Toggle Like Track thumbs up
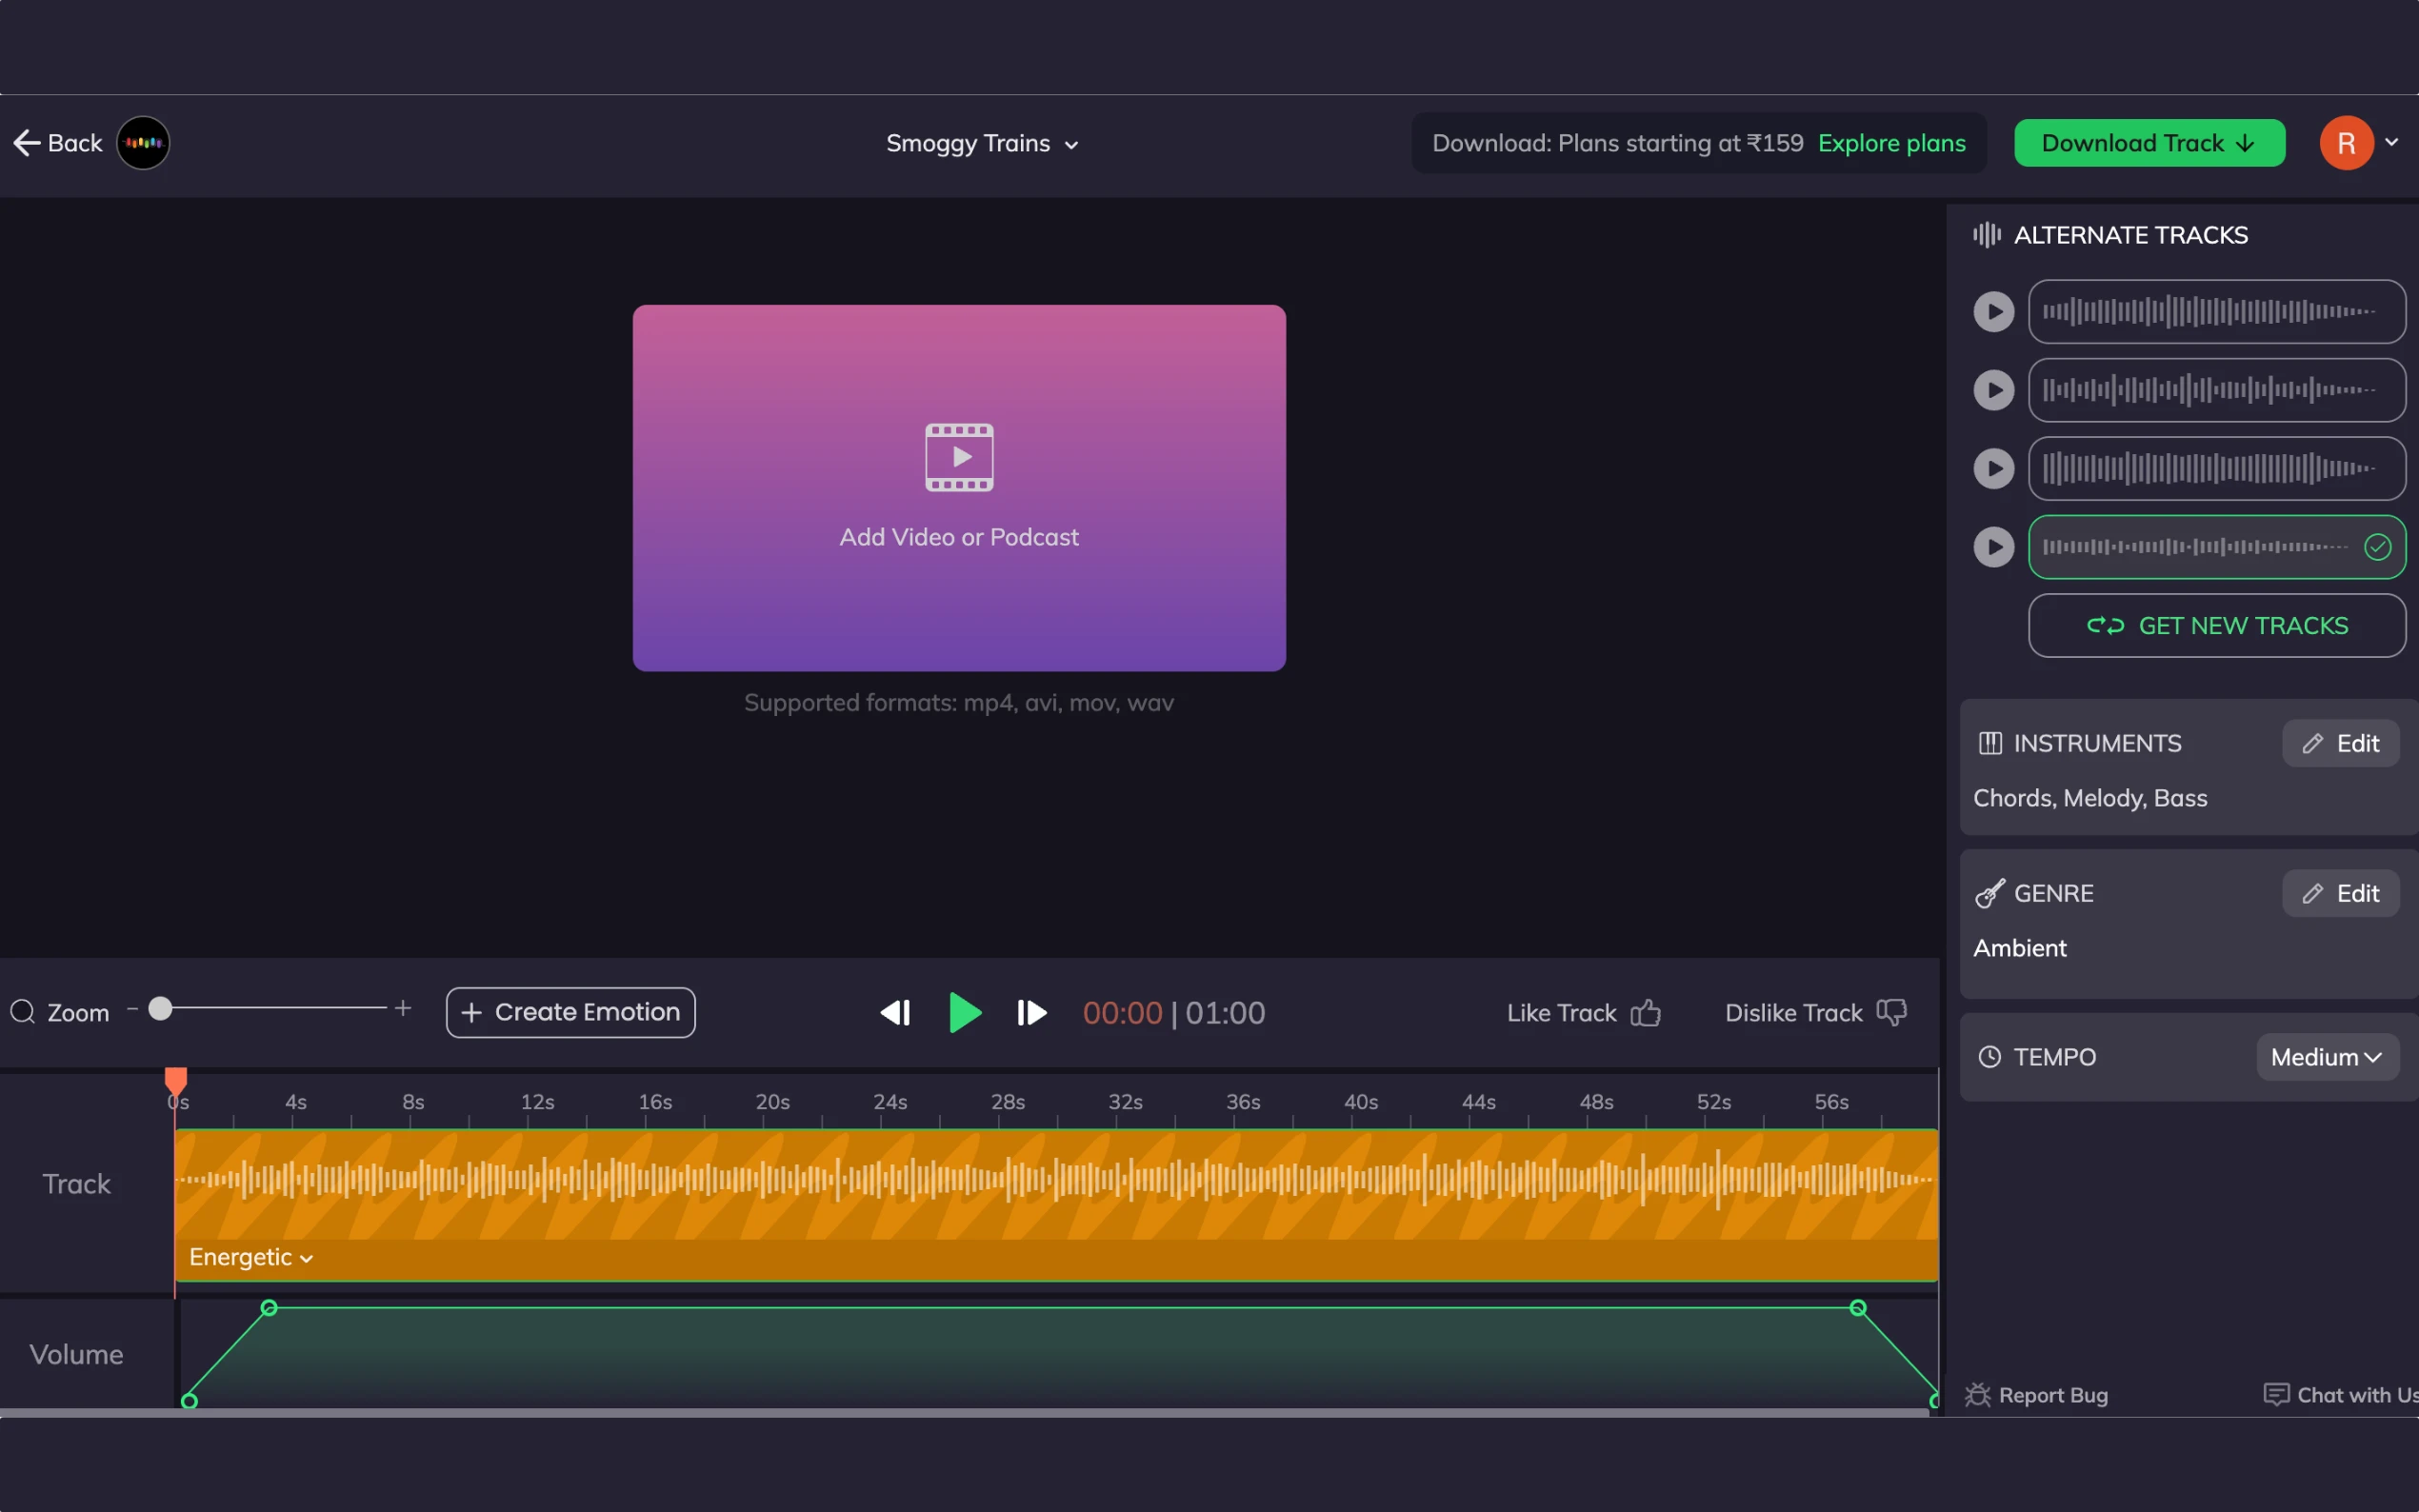Screen dimensions: 2419x1512 1646,1012
